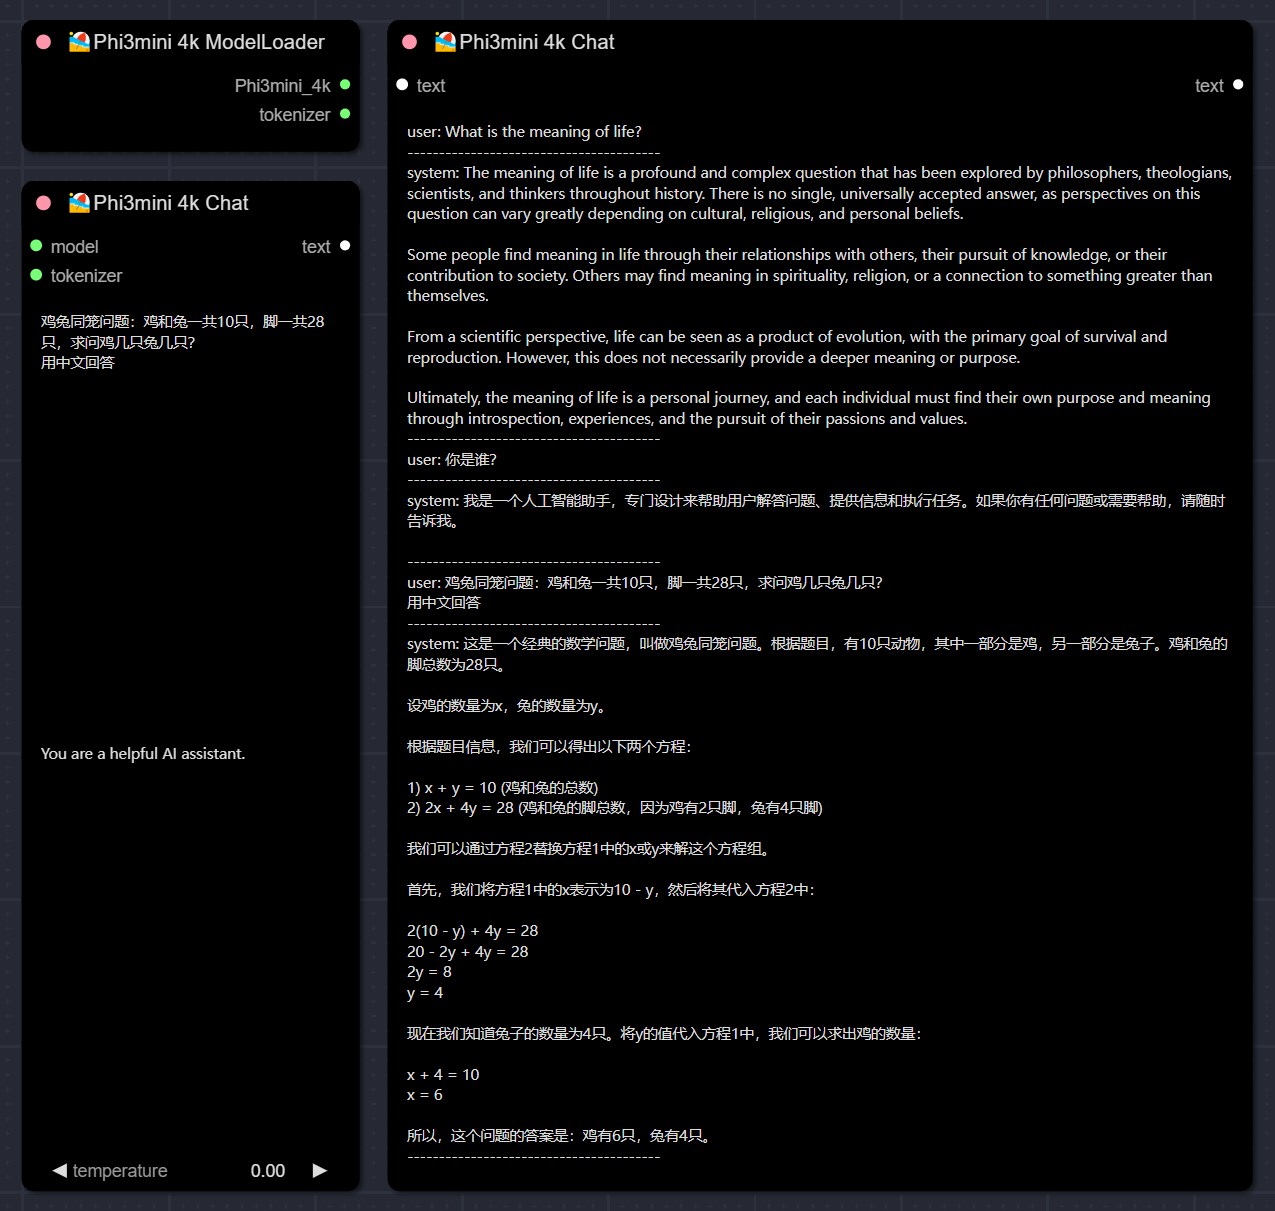Increase temperature with the right arrow
Viewport: 1275px width, 1211px height.
[320, 1170]
